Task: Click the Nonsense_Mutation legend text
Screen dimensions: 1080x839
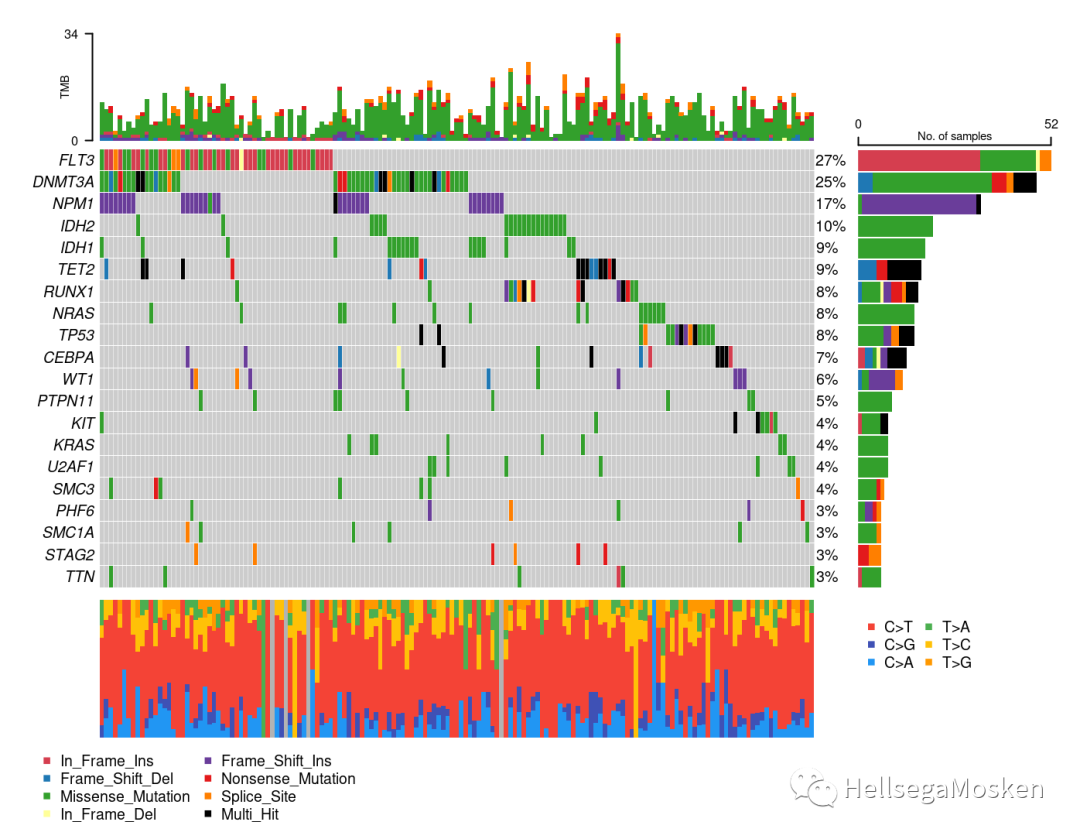Action: 288,778
